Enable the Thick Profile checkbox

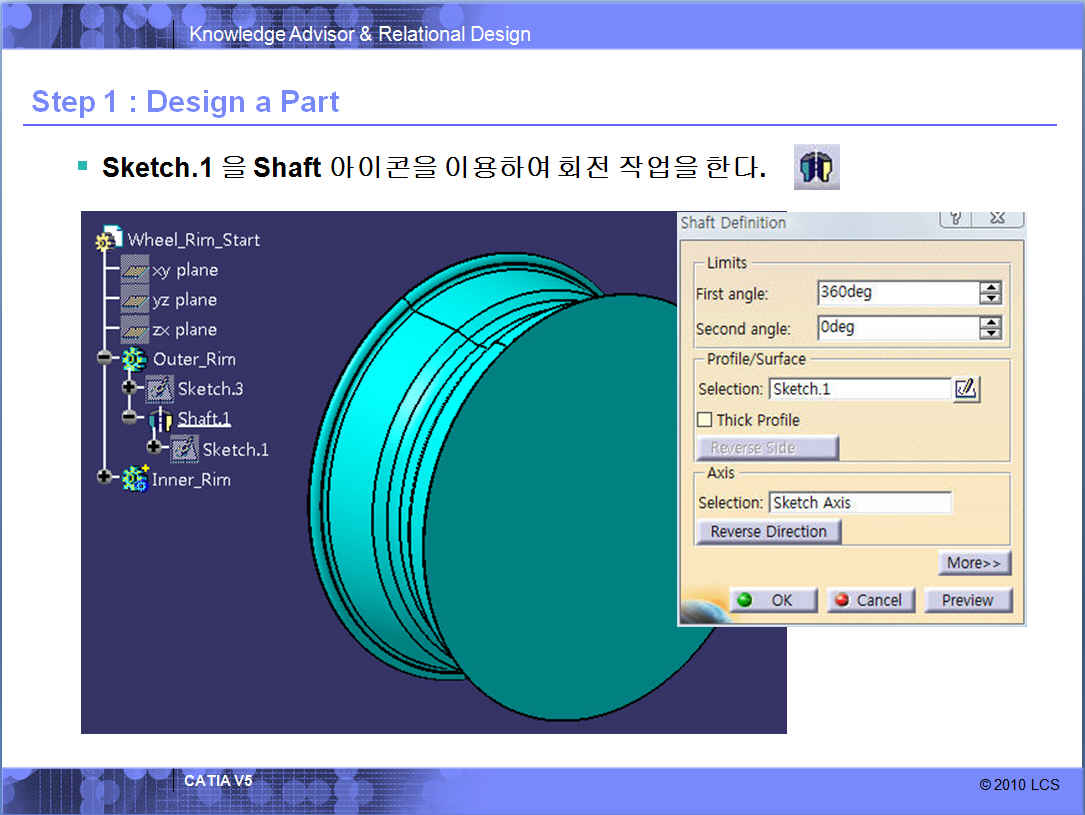pyautogui.click(x=705, y=420)
